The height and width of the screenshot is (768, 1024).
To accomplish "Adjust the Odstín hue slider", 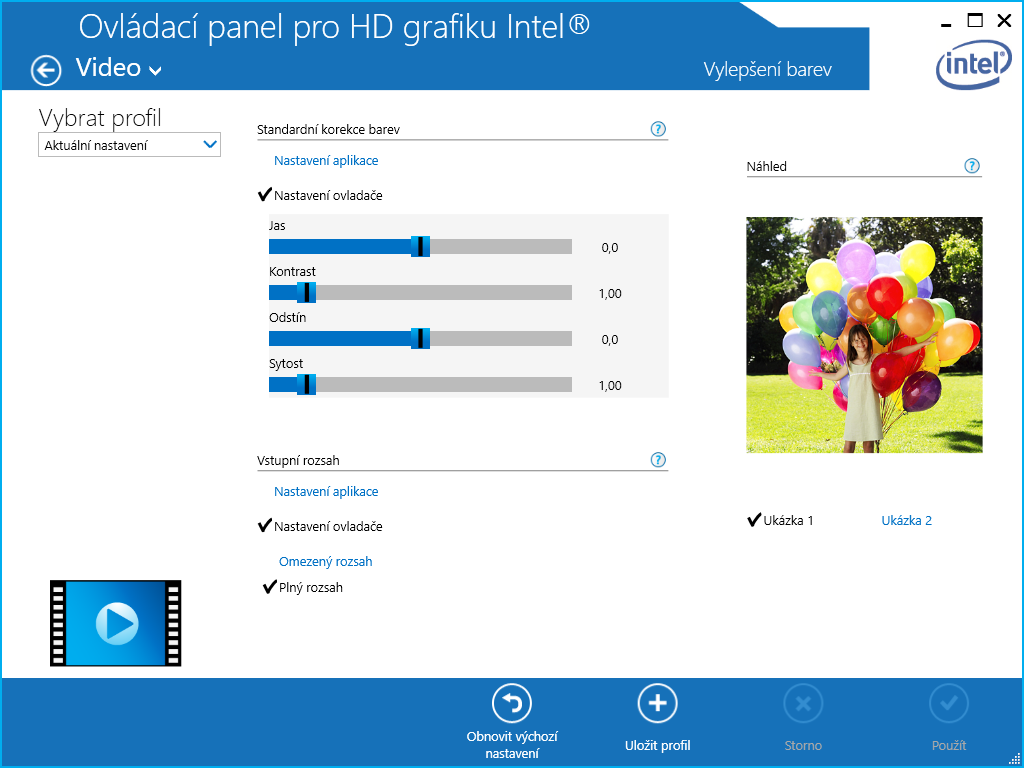I will click(421, 339).
